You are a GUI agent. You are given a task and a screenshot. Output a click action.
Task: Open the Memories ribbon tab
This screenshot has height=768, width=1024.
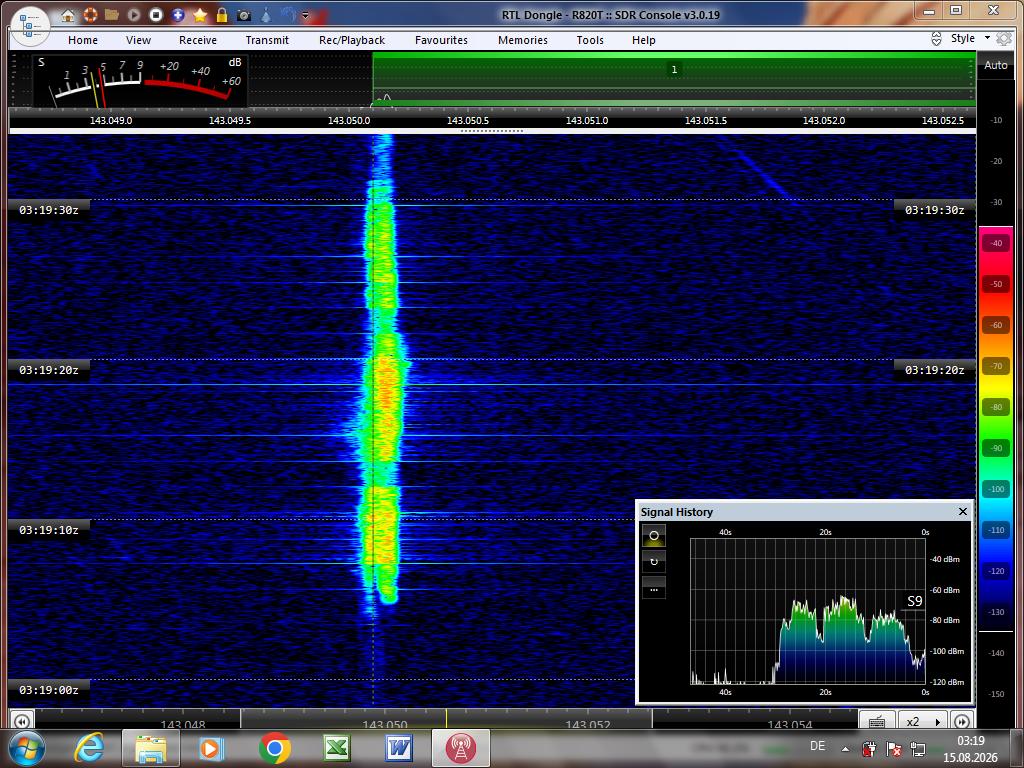pyautogui.click(x=523, y=40)
